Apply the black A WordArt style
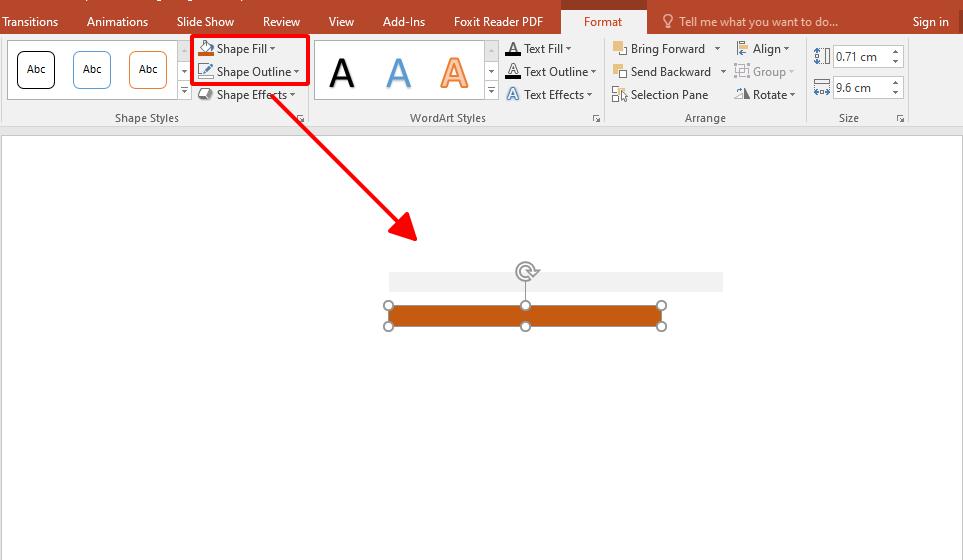Screen dimensions: 963x560 pyautogui.click(x=341, y=73)
